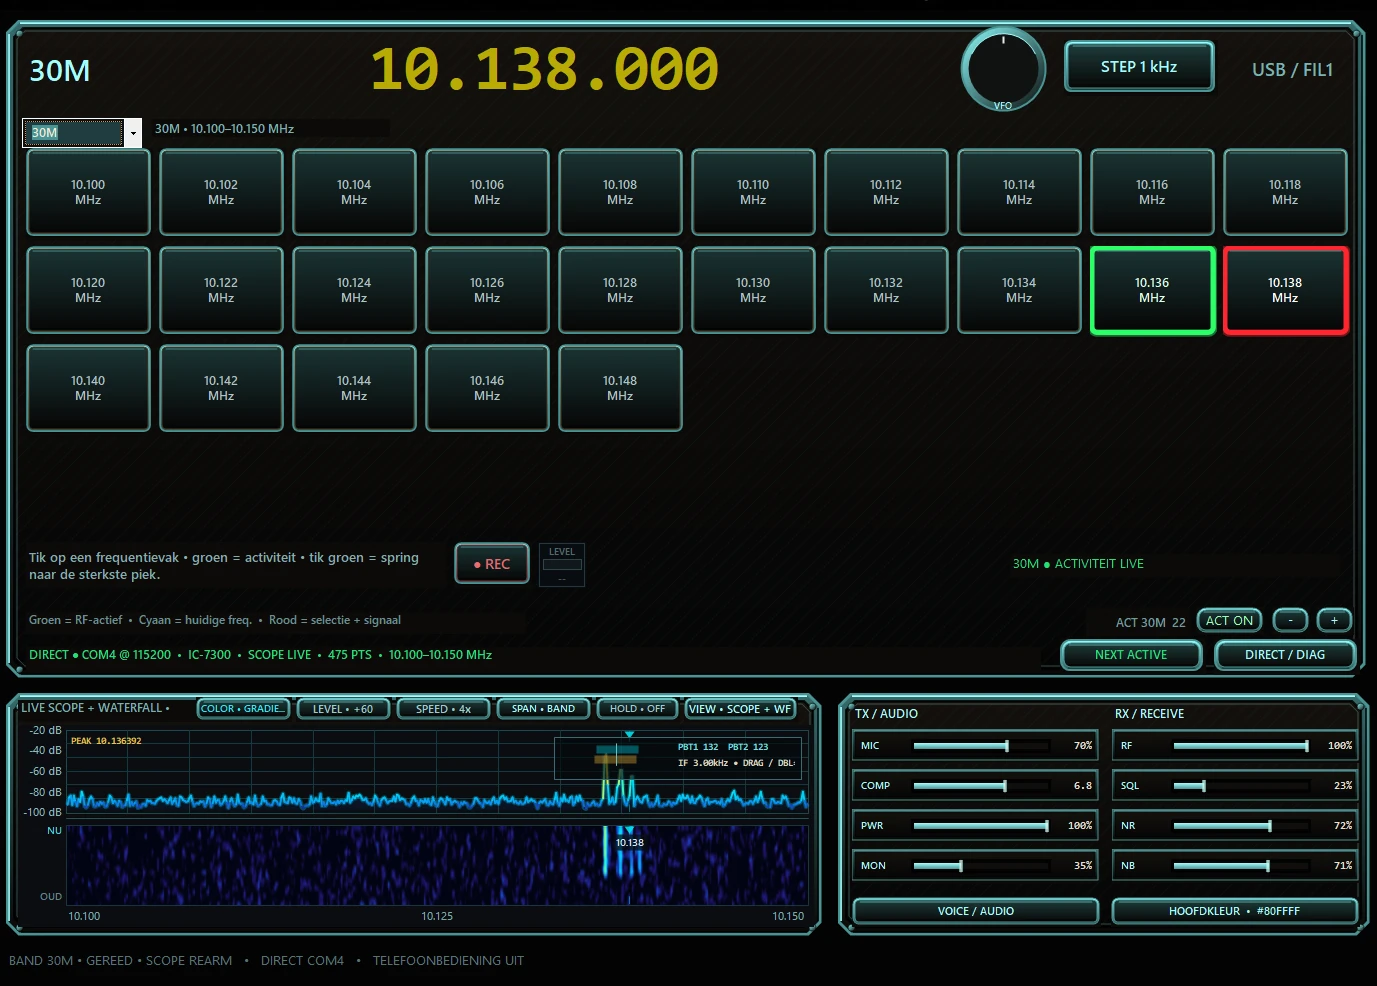Open DIRECT / DIAG panel
The height and width of the screenshot is (986, 1377).
[x=1285, y=655]
